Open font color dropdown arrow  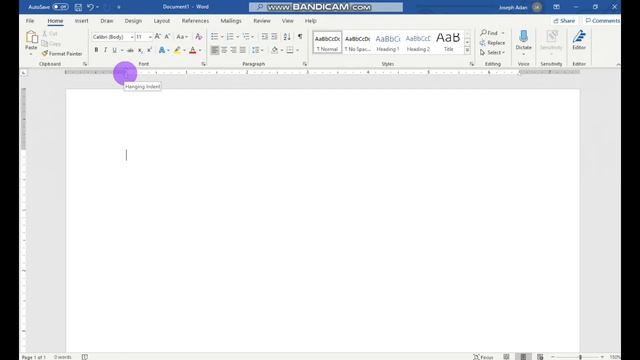tap(200, 50)
